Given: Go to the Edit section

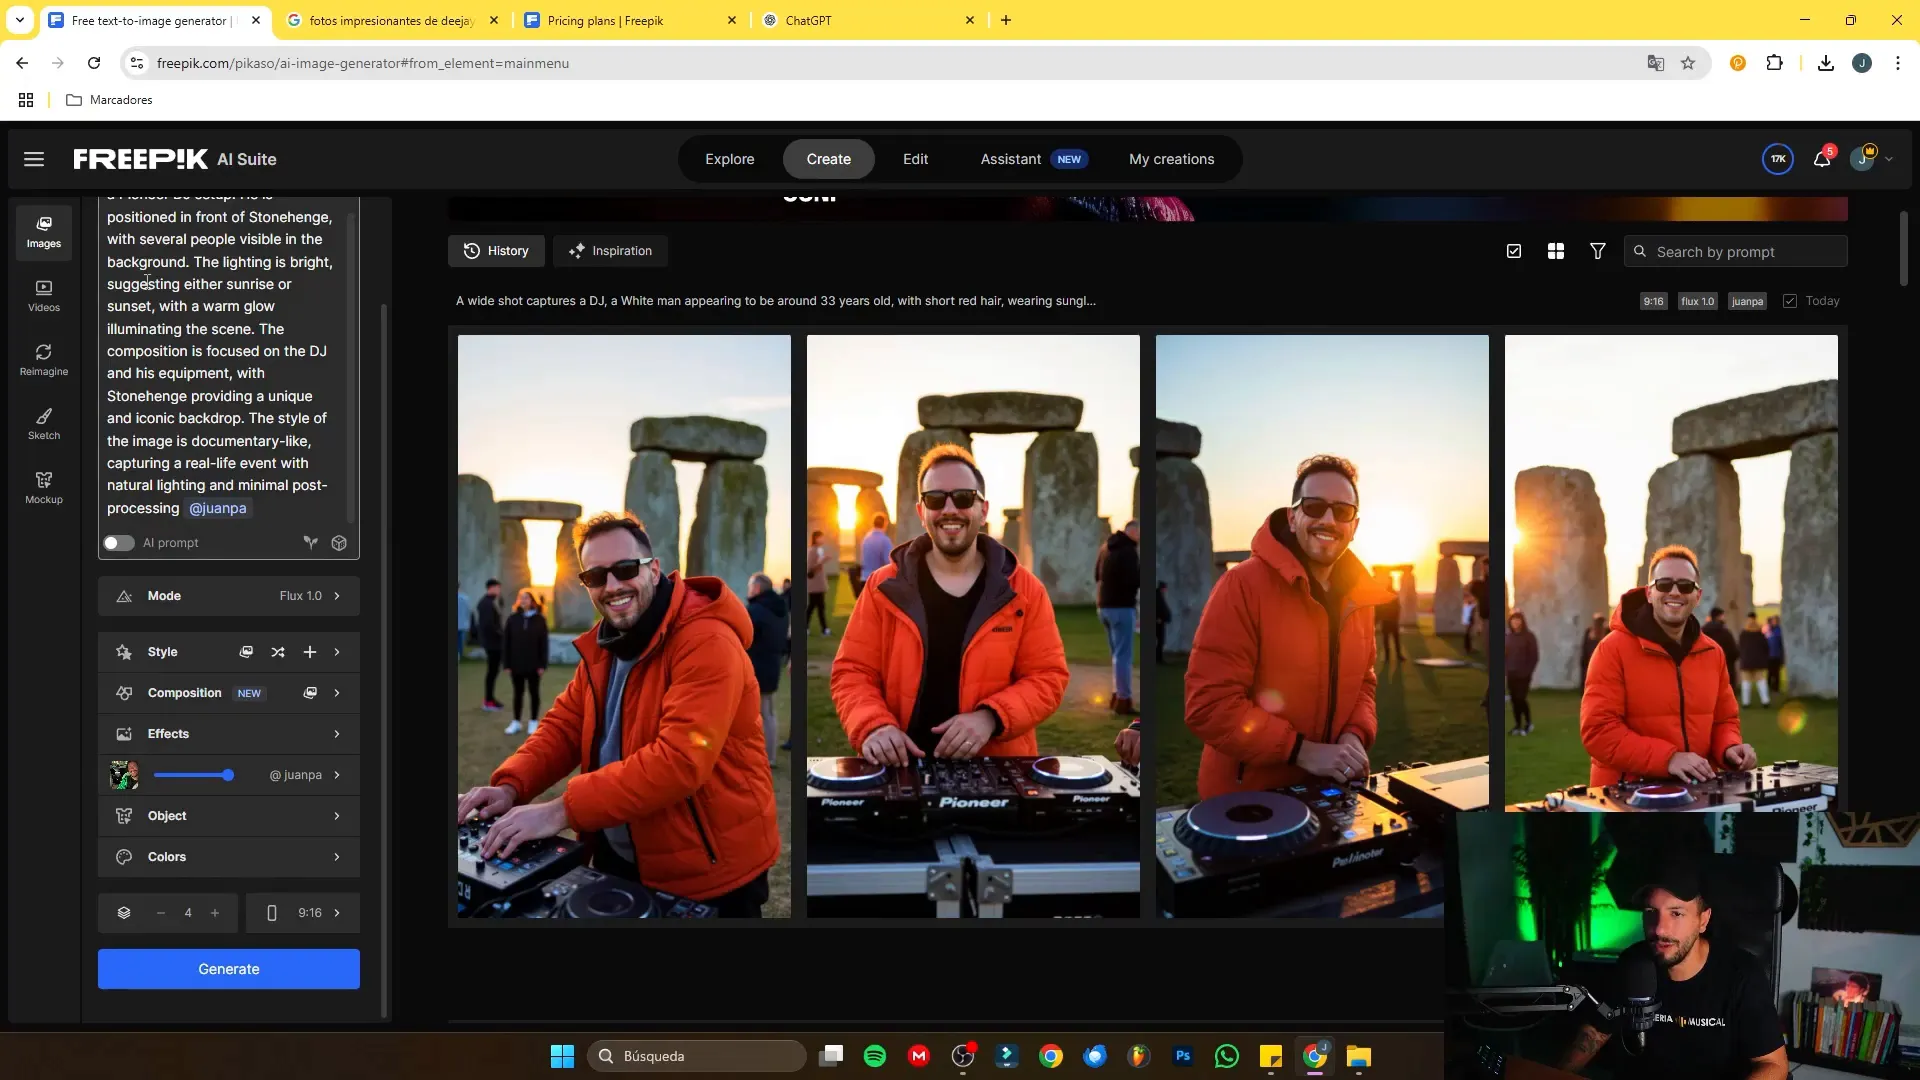Looking at the screenshot, I should coord(916,159).
